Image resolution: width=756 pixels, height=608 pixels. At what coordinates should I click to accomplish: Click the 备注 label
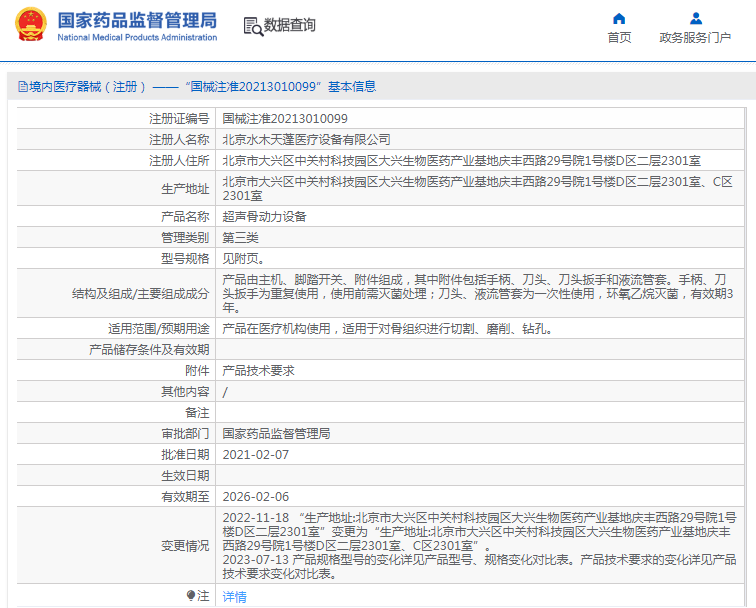[197, 413]
